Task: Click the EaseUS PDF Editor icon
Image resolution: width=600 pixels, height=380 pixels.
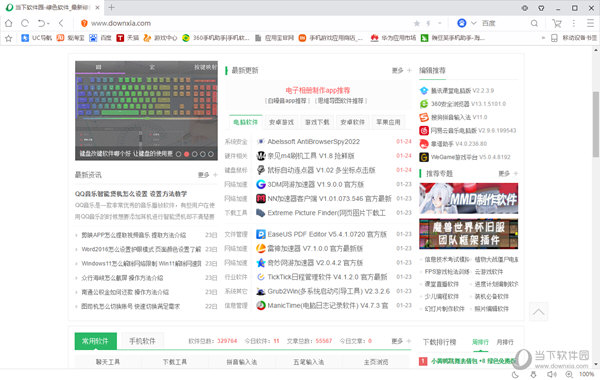Action: 261,234
